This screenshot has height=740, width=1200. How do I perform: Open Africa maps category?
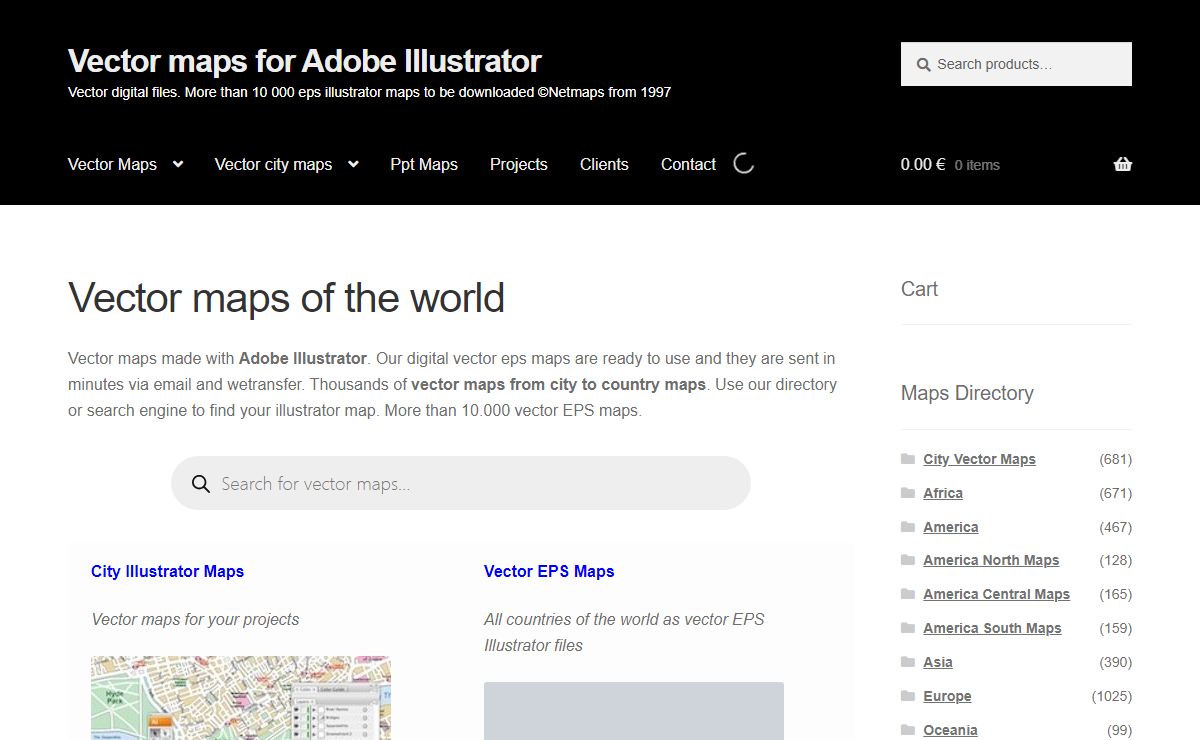click(943, 493)
